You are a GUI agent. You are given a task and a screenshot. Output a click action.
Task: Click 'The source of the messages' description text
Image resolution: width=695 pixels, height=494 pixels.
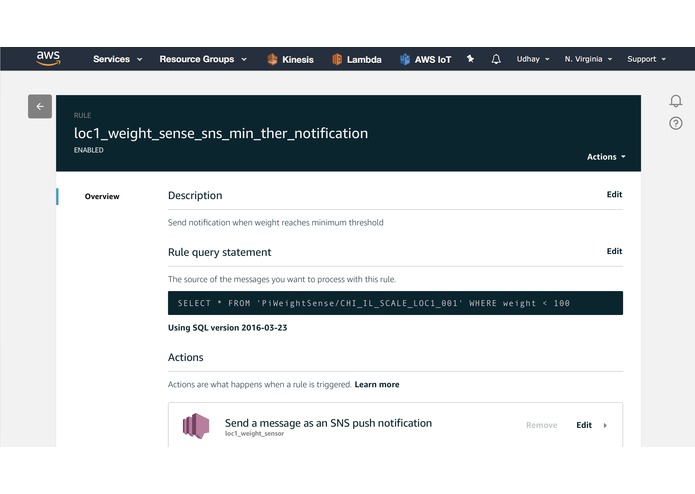pyautogui.click(x=282, y=280)
